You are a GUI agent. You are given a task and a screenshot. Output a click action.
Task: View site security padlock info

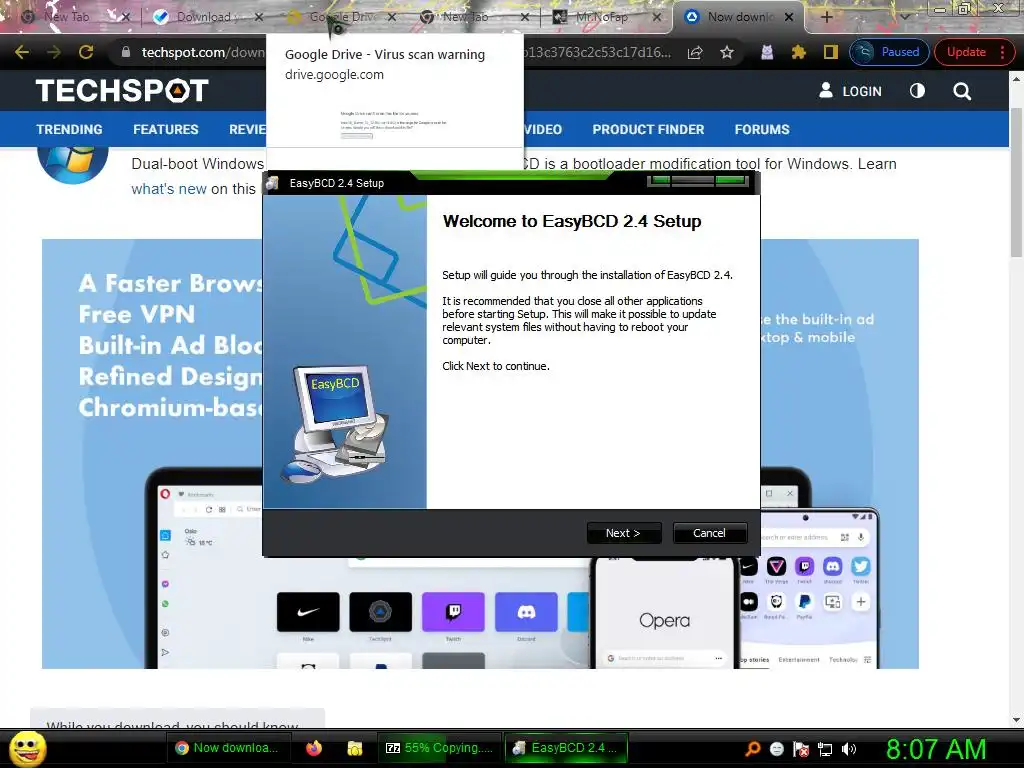126,52
